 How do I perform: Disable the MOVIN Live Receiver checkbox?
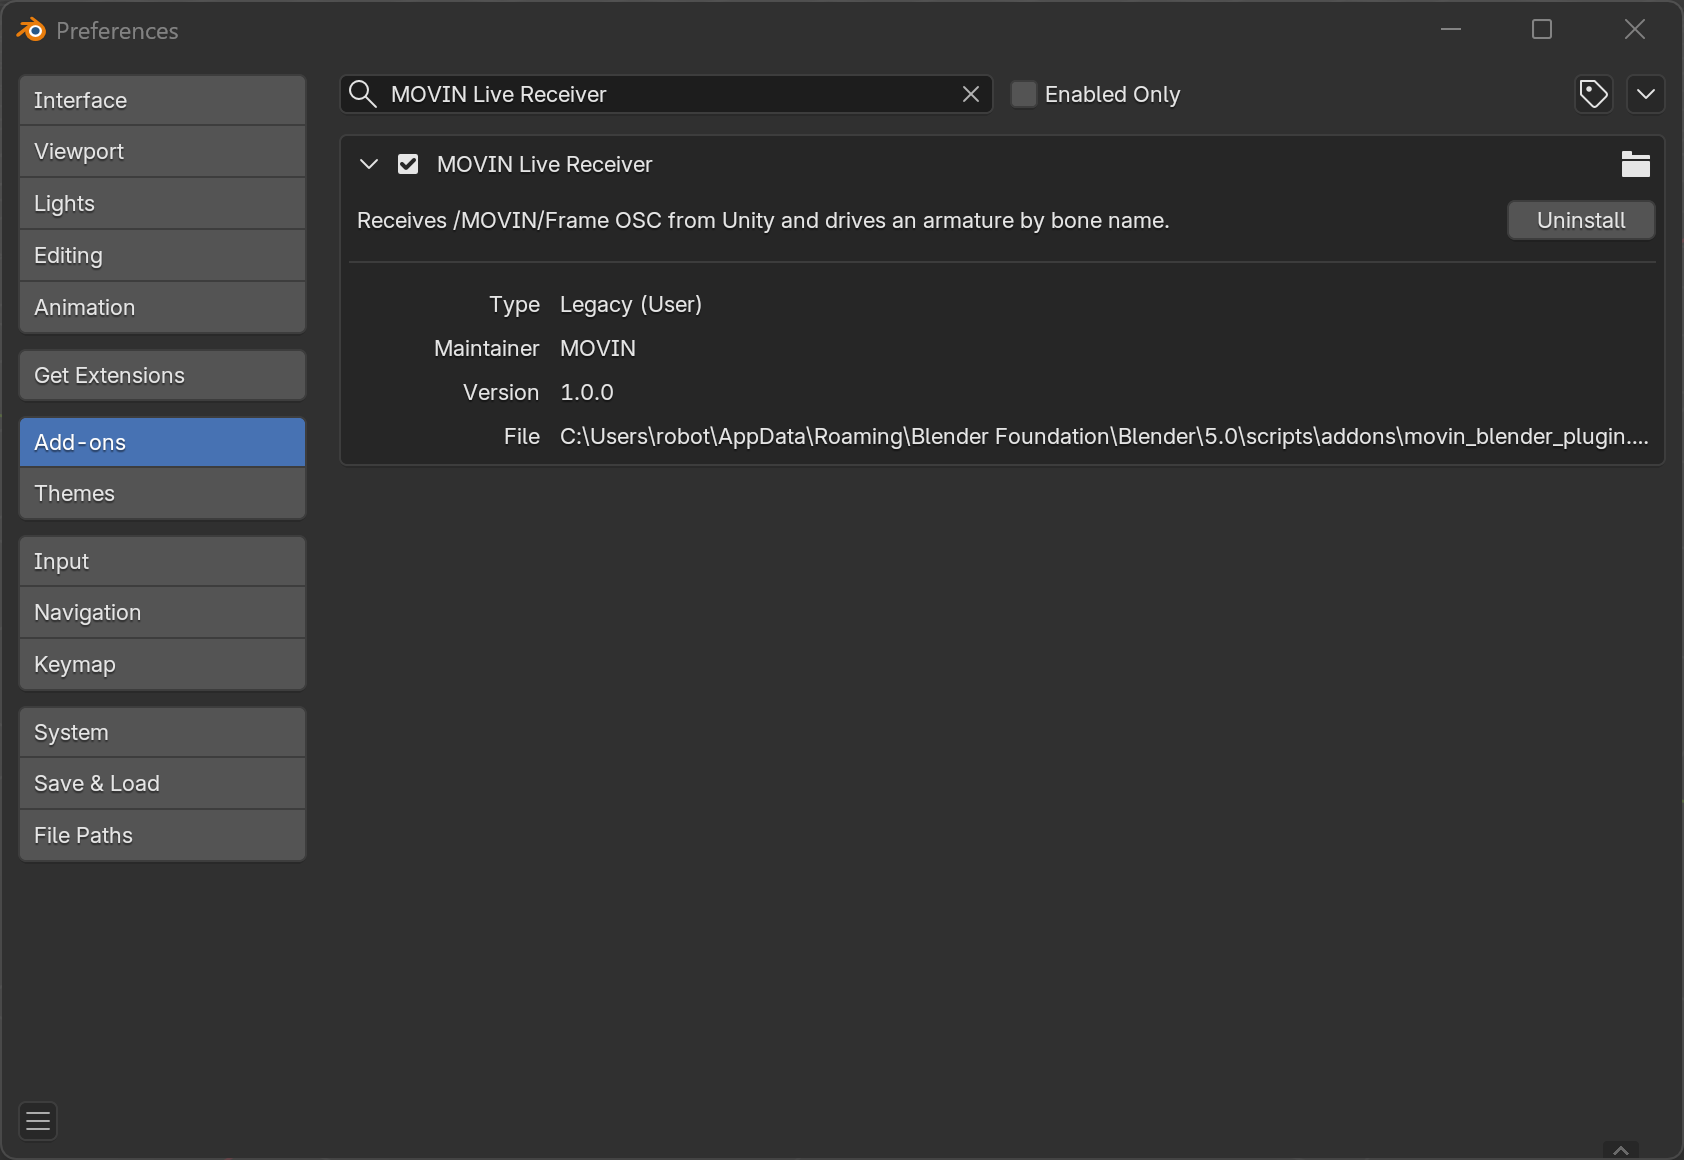408,164
